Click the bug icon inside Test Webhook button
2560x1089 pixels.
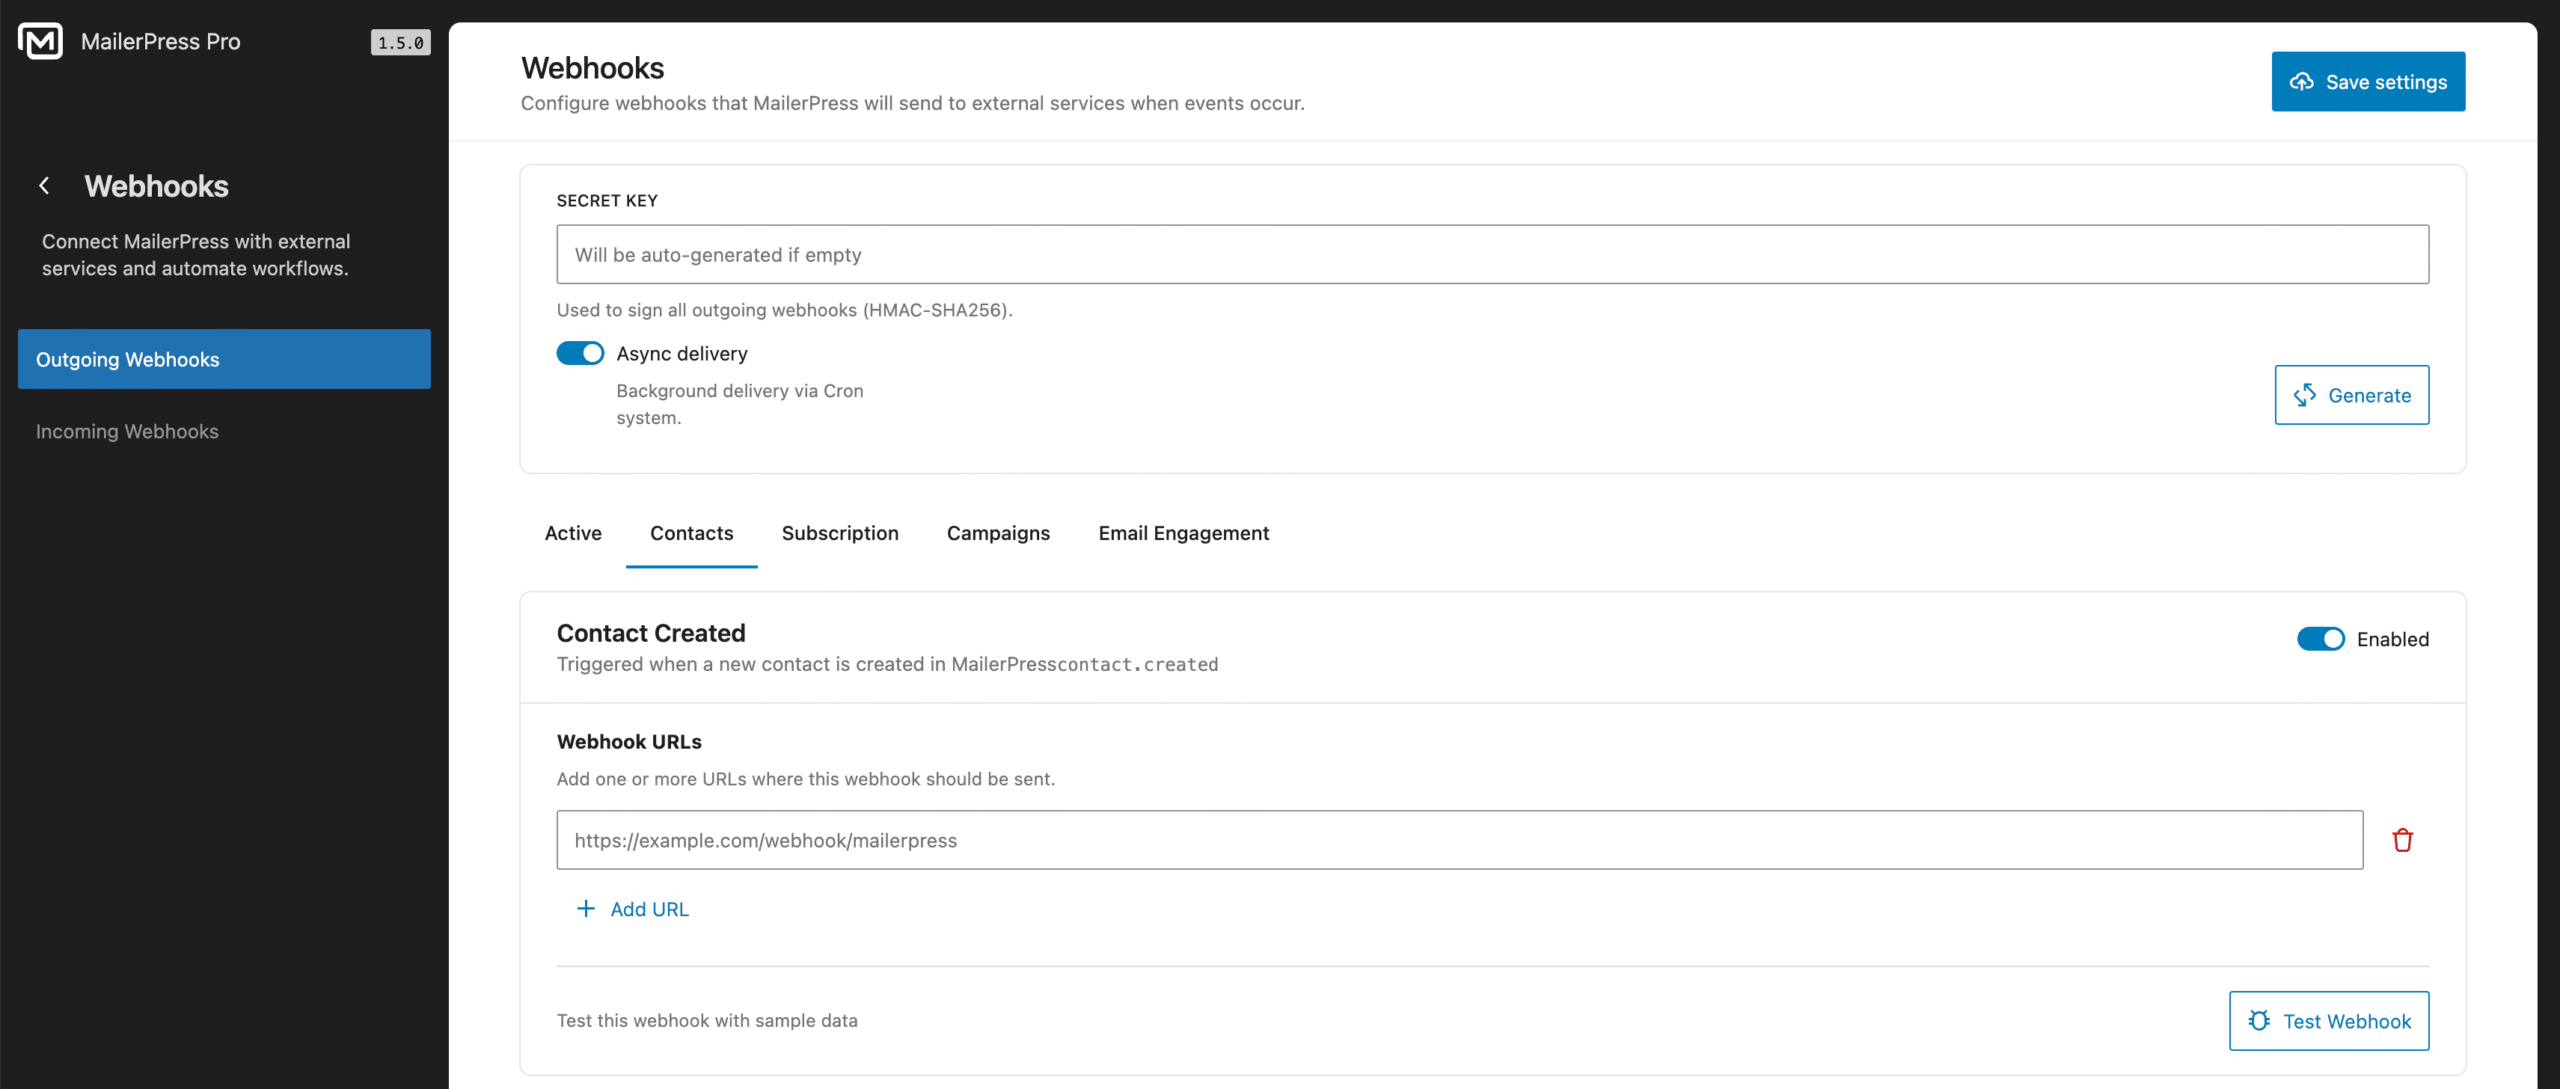pos(2260,1021)
